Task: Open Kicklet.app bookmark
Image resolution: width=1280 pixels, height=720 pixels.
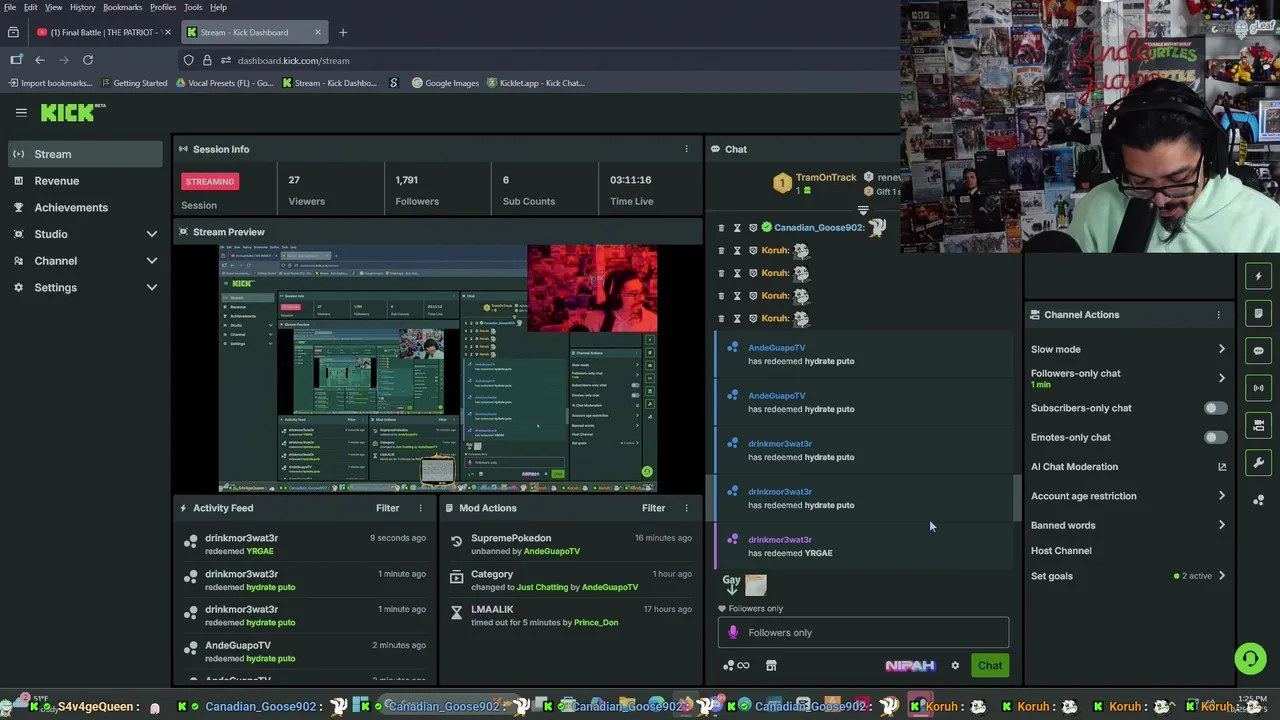Action: pos(536,83)
